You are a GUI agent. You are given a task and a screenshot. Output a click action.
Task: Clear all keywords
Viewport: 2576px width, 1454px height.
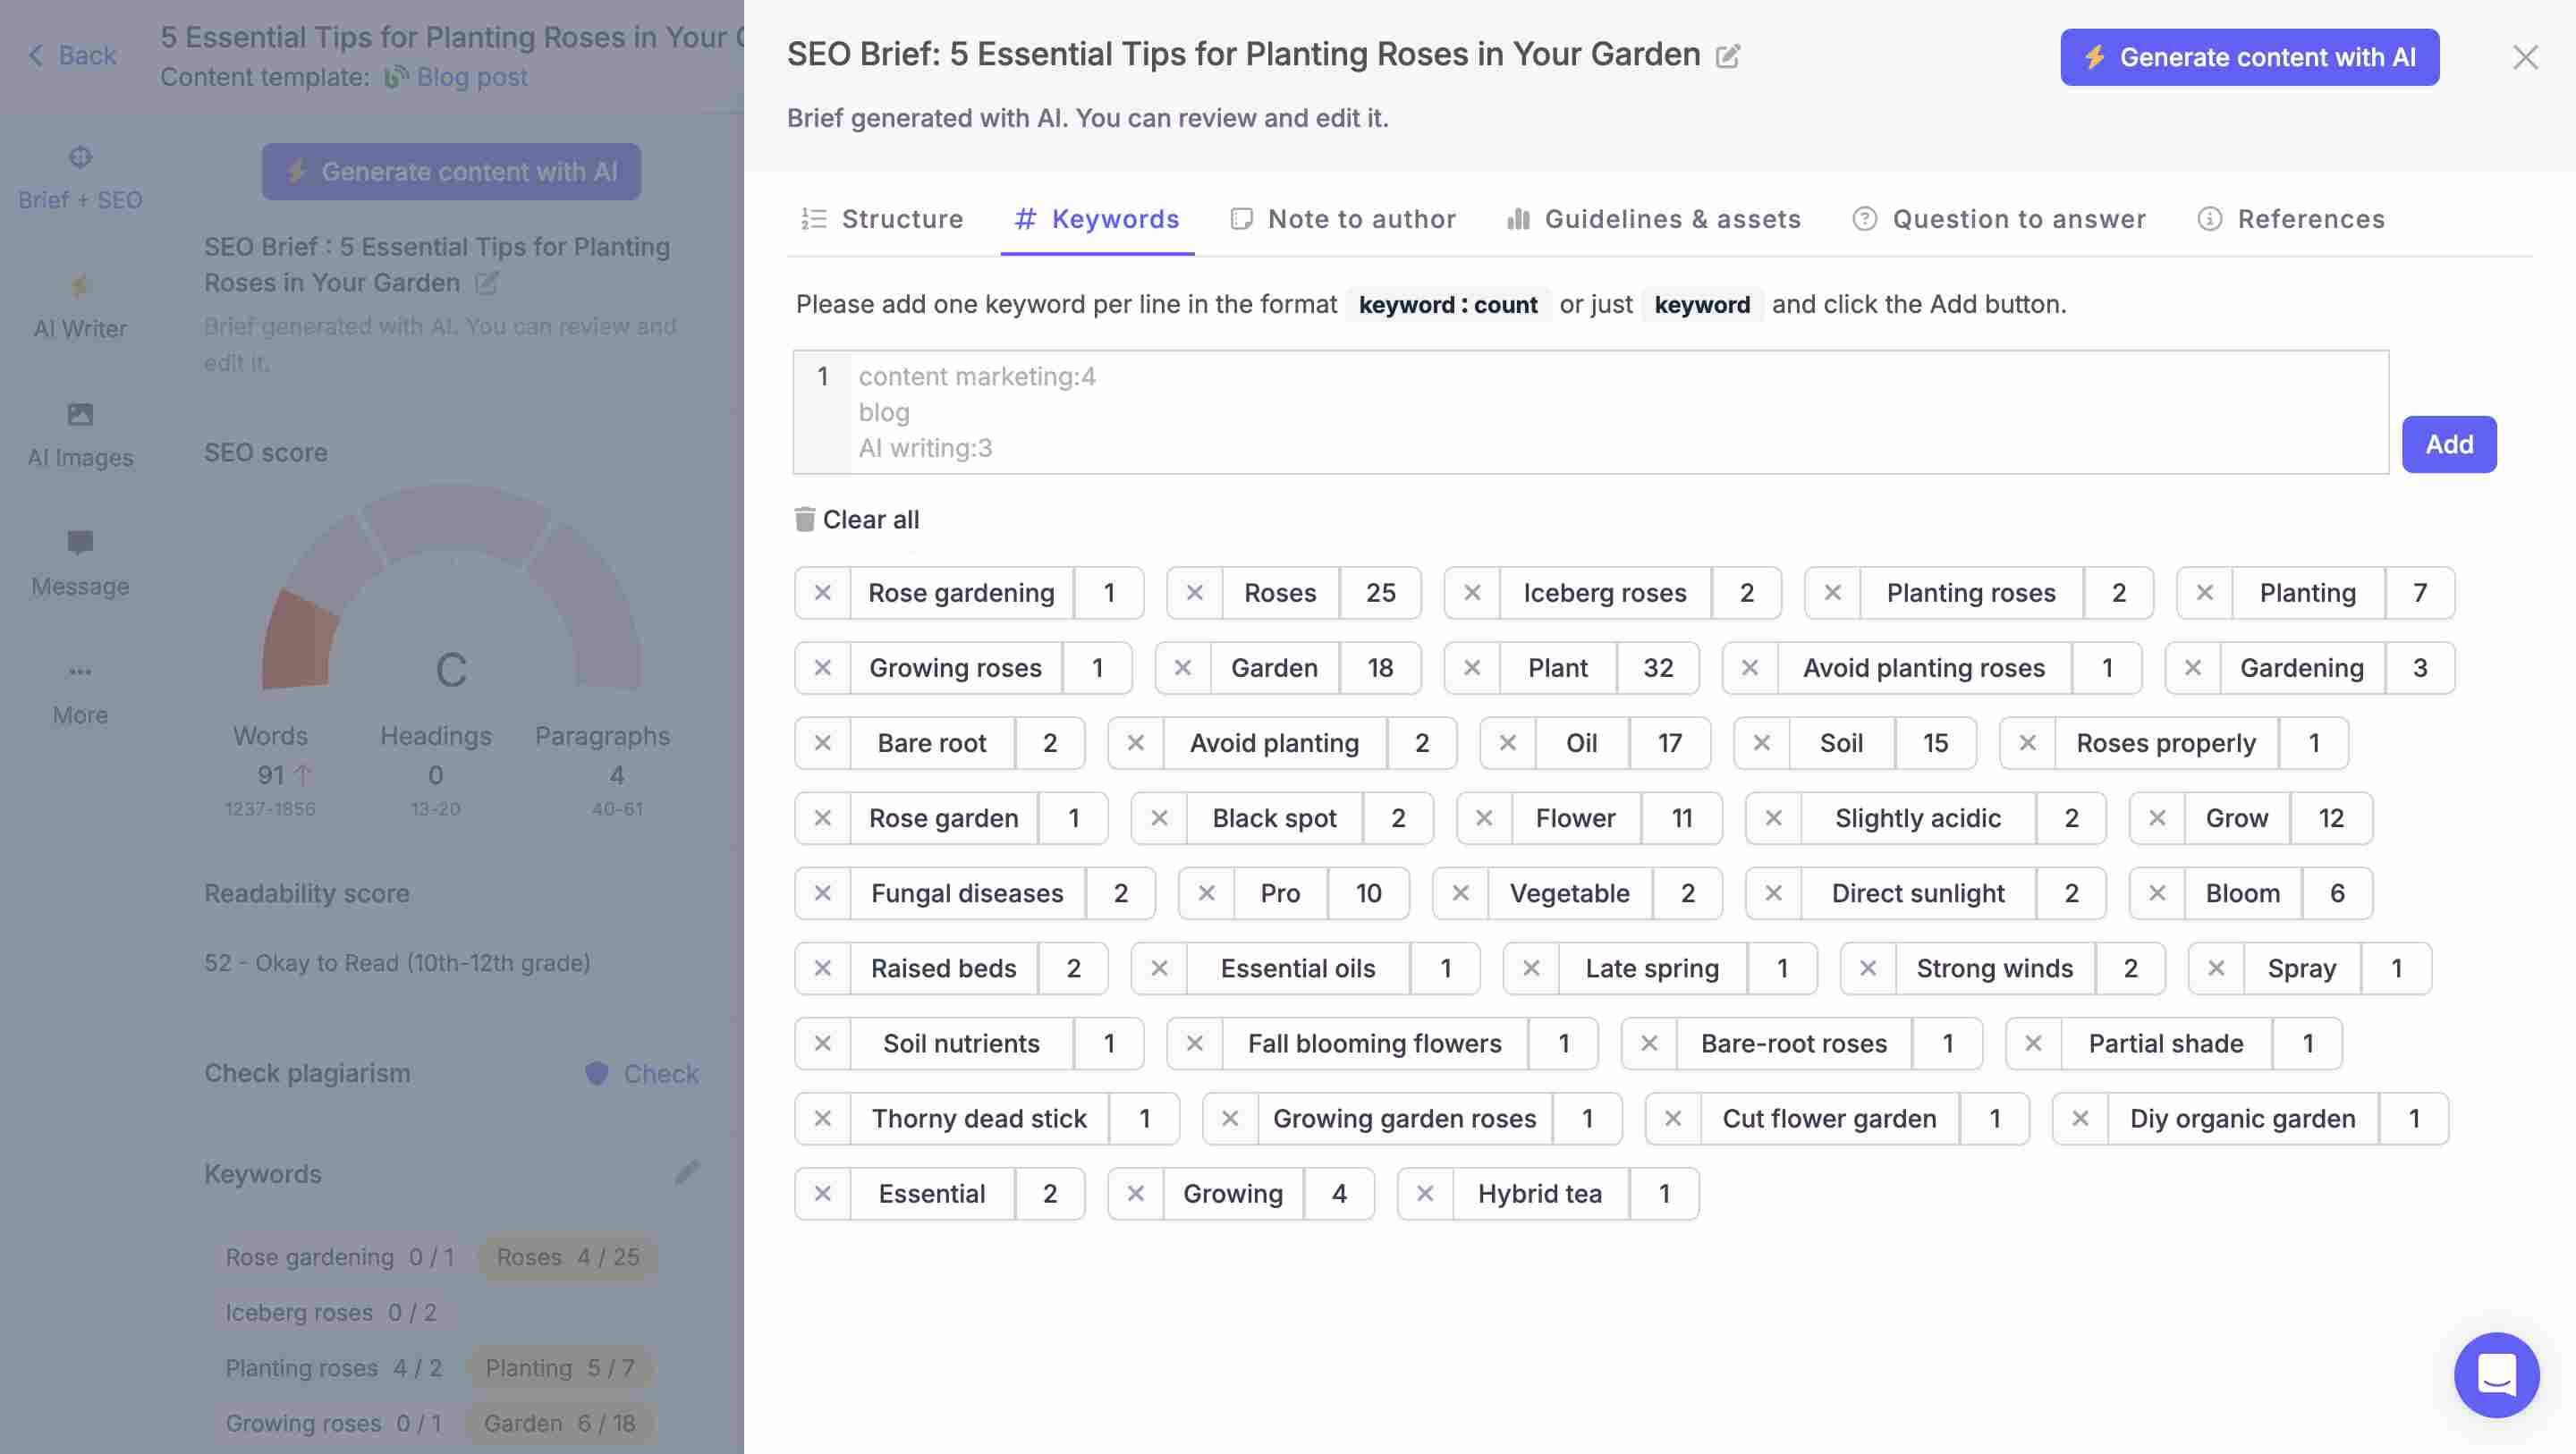(858, 519)
